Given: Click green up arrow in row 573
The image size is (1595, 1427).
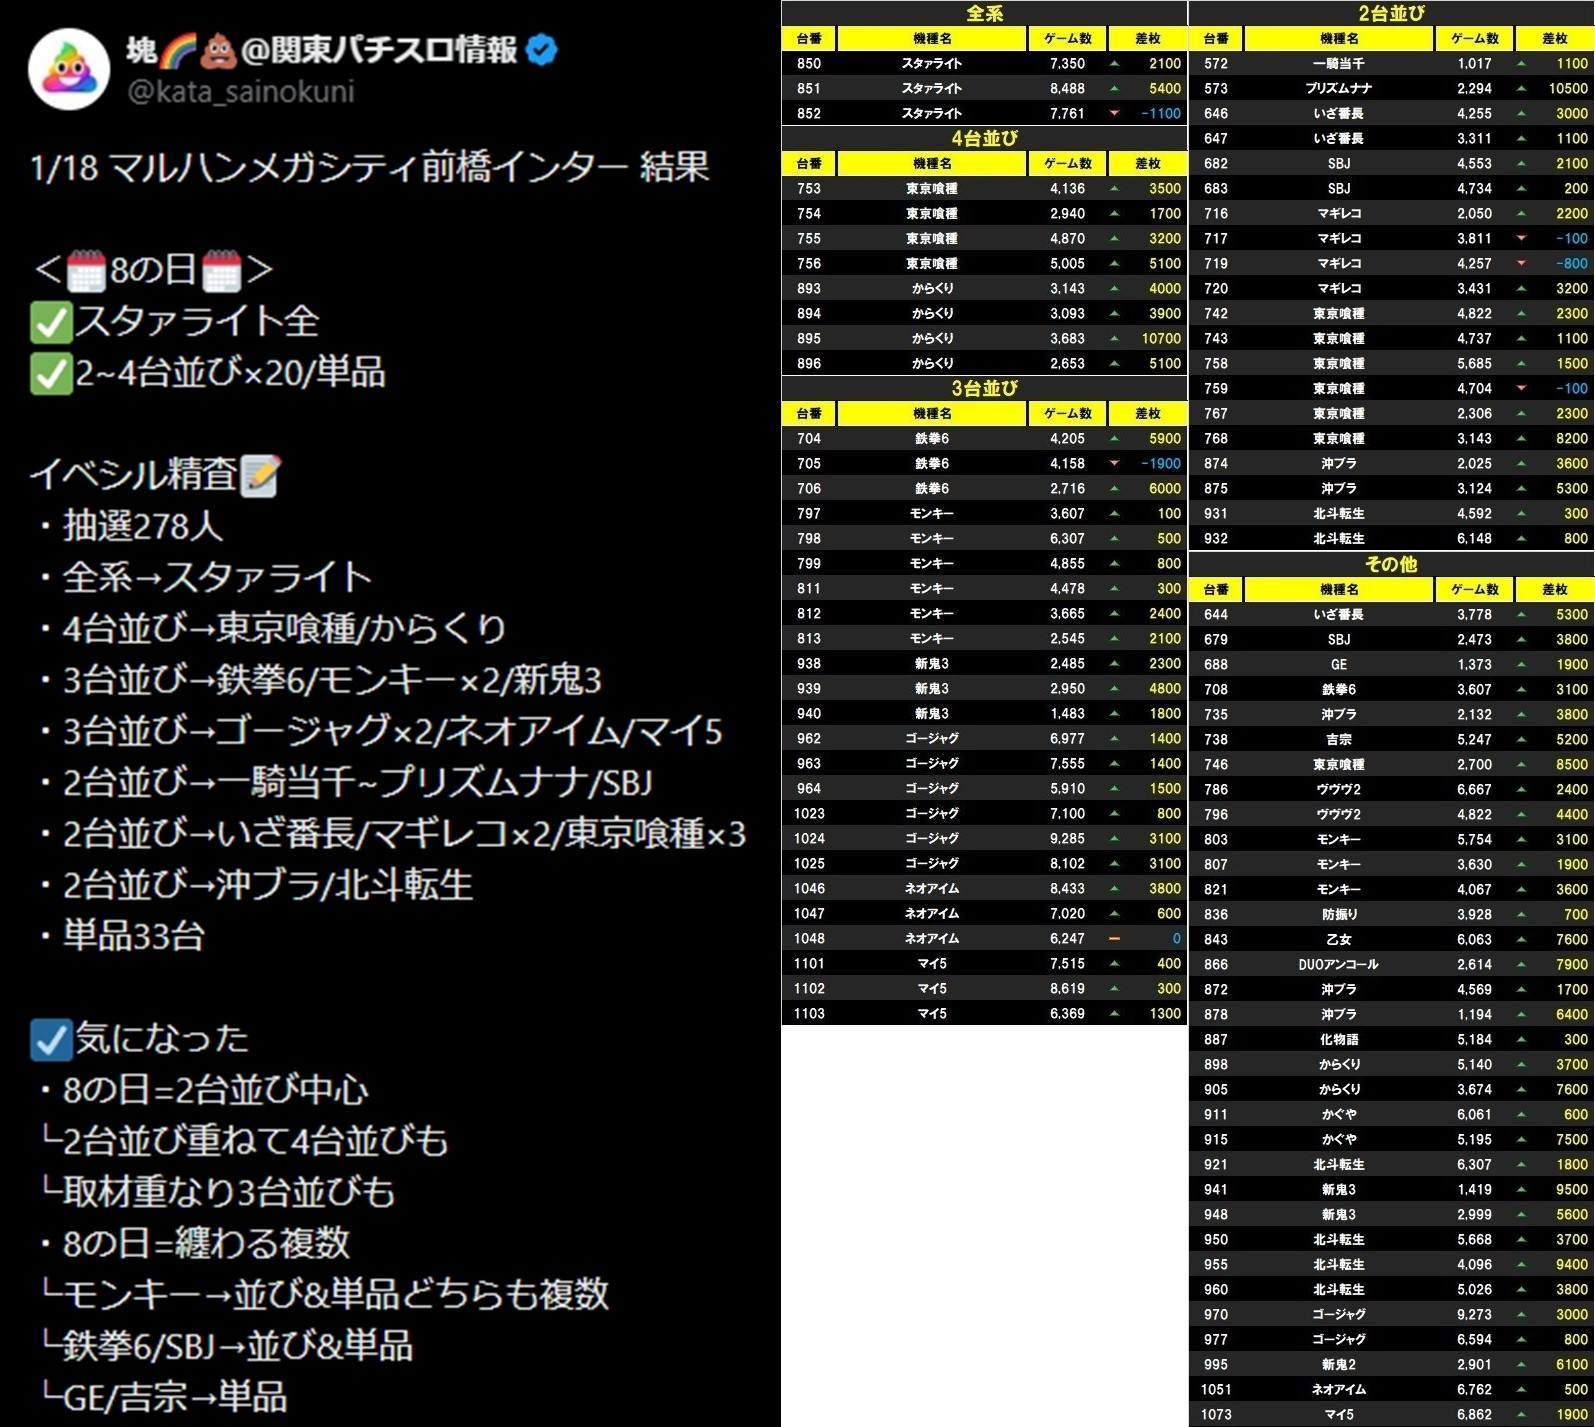Looking at the screenshot, I should pyautogui.click(x=1521, y=88).
